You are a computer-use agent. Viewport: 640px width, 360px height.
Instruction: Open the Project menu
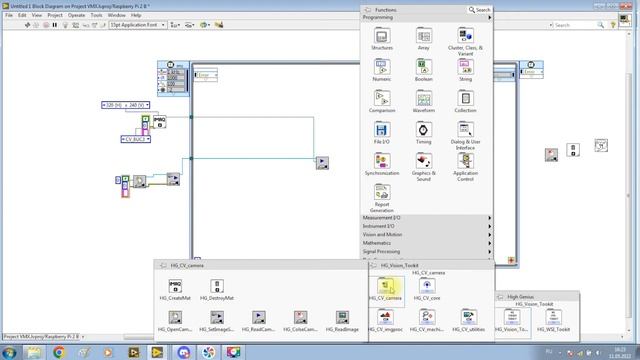55,15
